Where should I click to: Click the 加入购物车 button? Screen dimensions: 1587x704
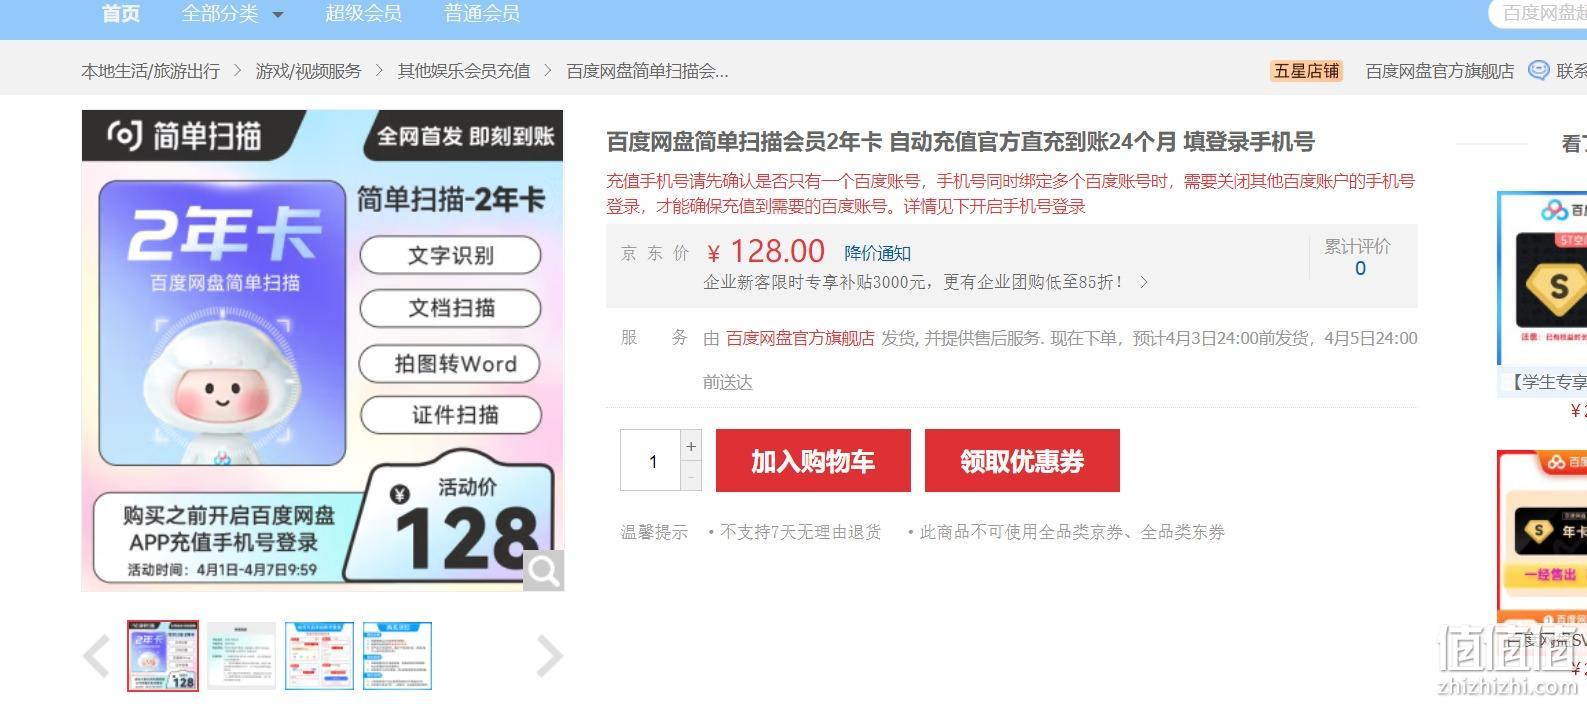(x=813, y=461)
